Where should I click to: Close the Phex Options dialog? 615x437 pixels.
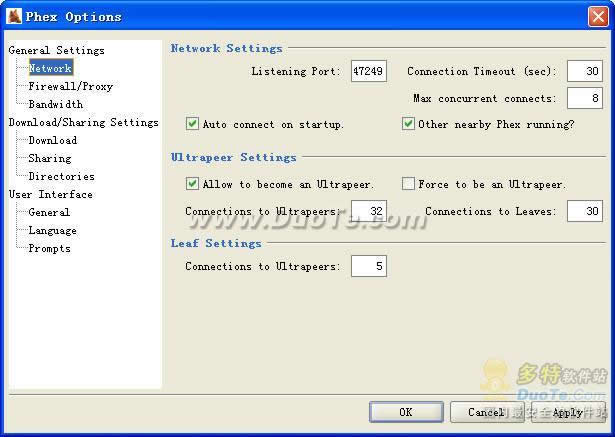(x=597, y=15)
